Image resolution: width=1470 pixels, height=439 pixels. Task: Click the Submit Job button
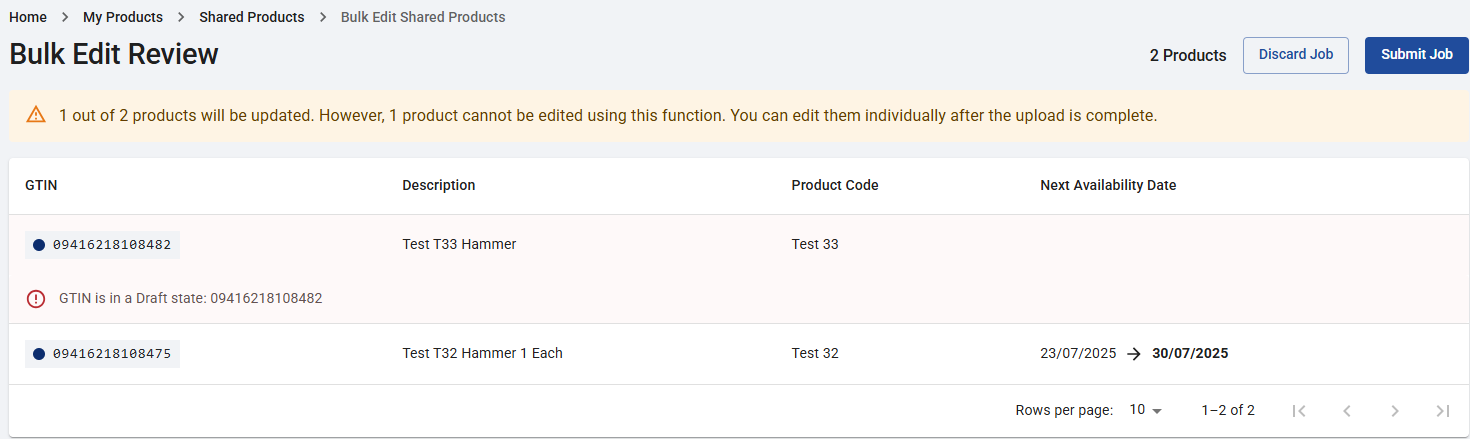1417,55
